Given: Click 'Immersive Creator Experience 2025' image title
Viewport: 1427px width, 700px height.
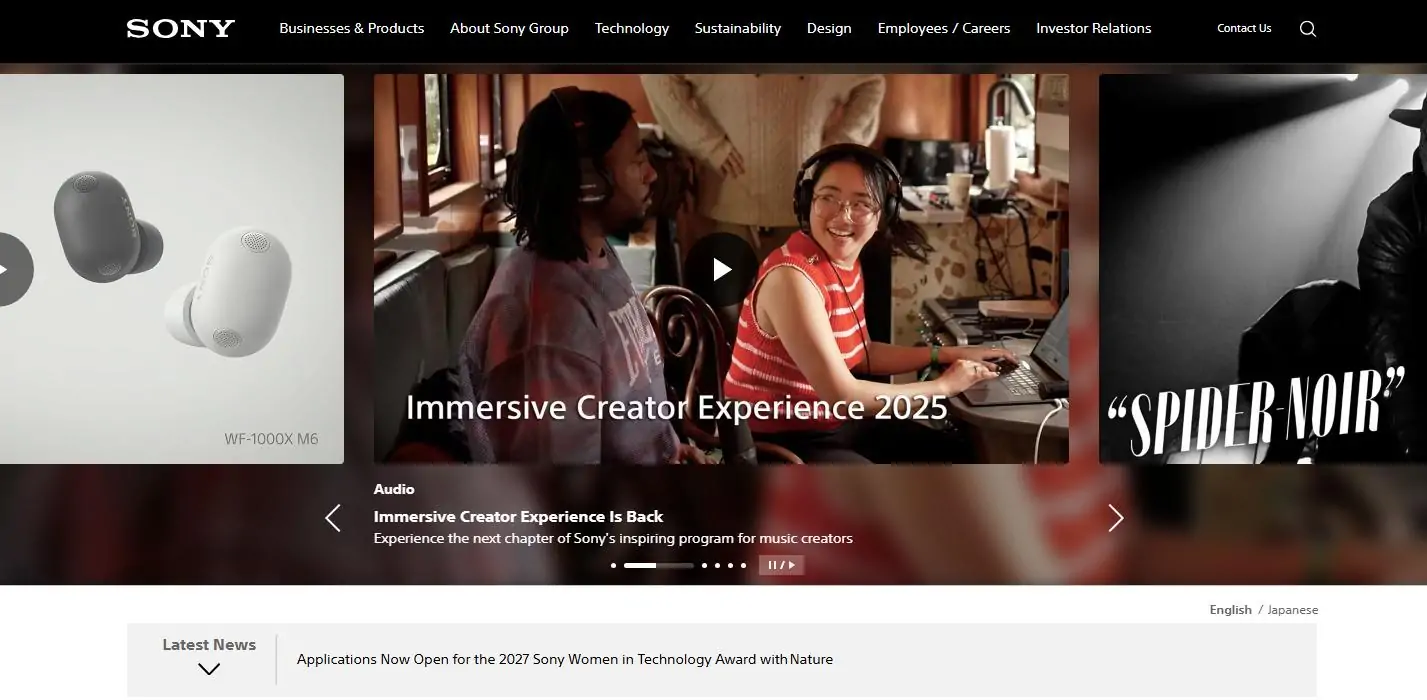Looking at the screenshot, I should [677, 407].
